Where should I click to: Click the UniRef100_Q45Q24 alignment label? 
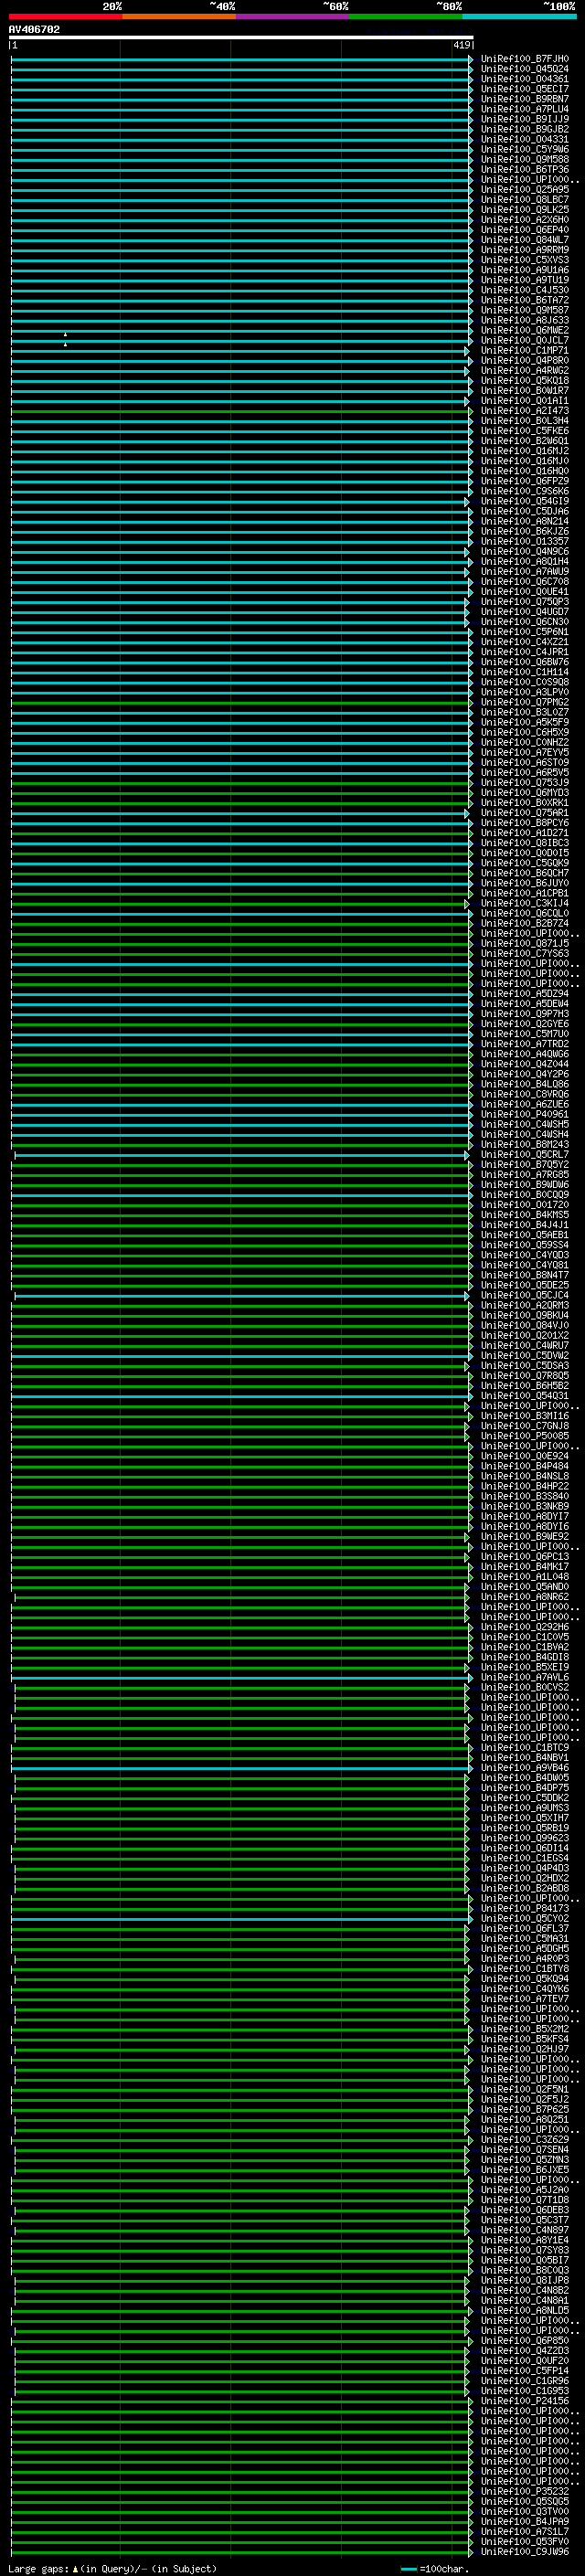tap(524, 69)
